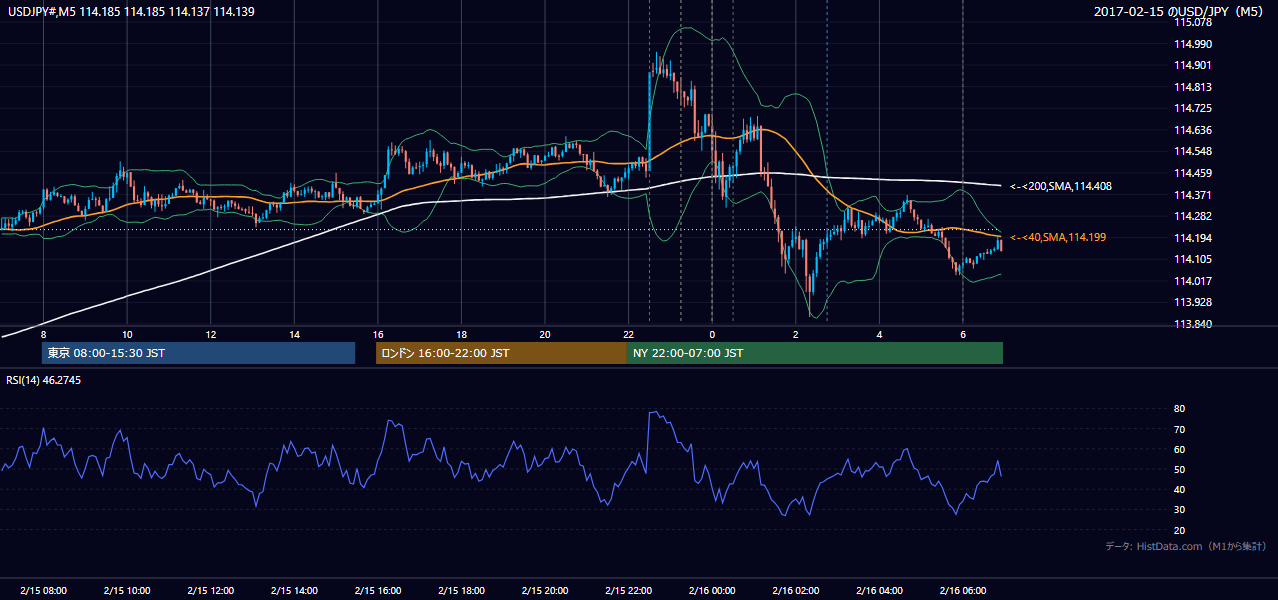Select the Tokyo 08:00-15:30 JST session bar

coord(198,353)
